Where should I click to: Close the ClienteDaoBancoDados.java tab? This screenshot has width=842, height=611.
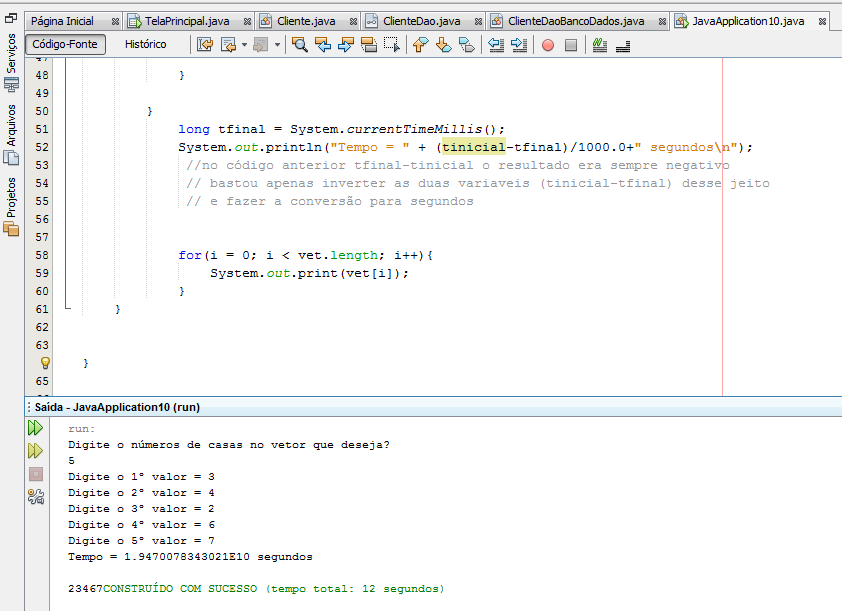pos(662,21)
